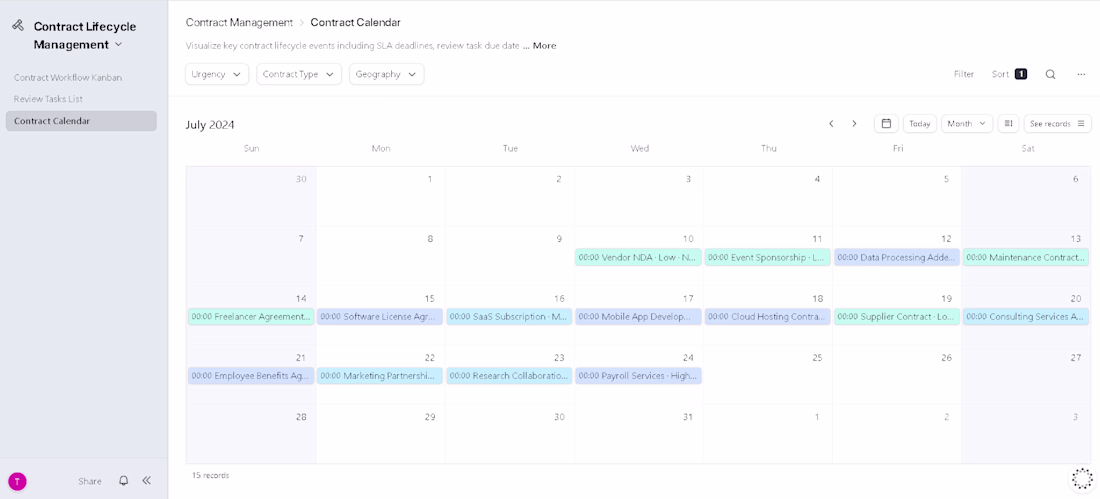Image resolution: width=1100 pixels, height=499 pixels.
Task: Click the user avatar T icon
Action: (18, 481)
